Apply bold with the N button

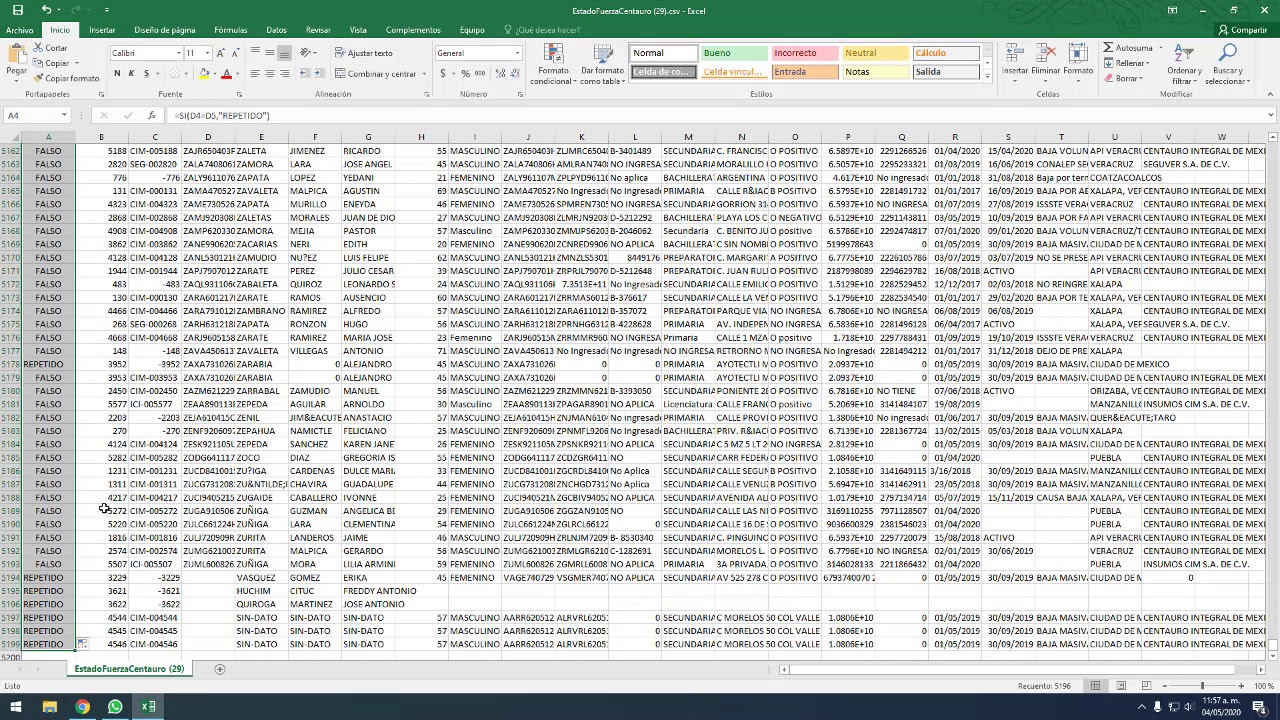pos(117,73)
